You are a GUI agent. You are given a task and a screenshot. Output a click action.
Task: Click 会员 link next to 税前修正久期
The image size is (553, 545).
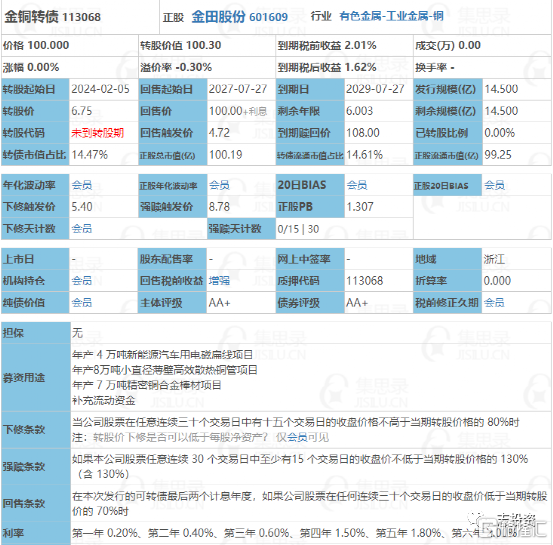coord(494,303)
